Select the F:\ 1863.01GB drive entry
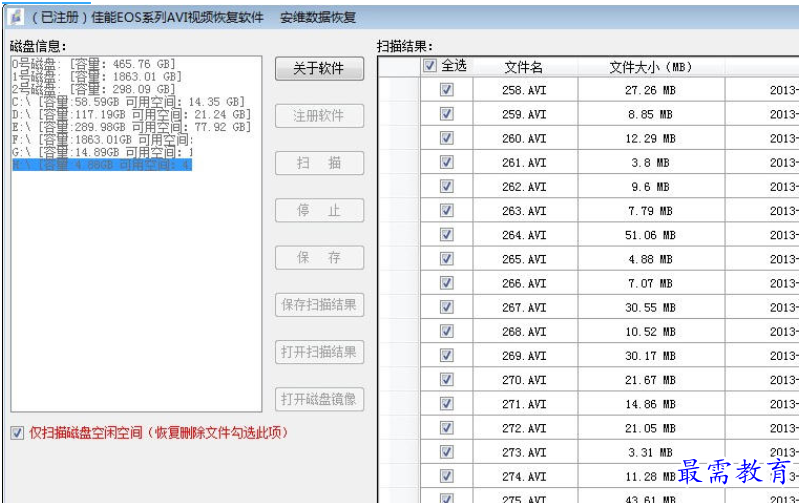This screenshot has width=799, height=503. pos(103,140)
